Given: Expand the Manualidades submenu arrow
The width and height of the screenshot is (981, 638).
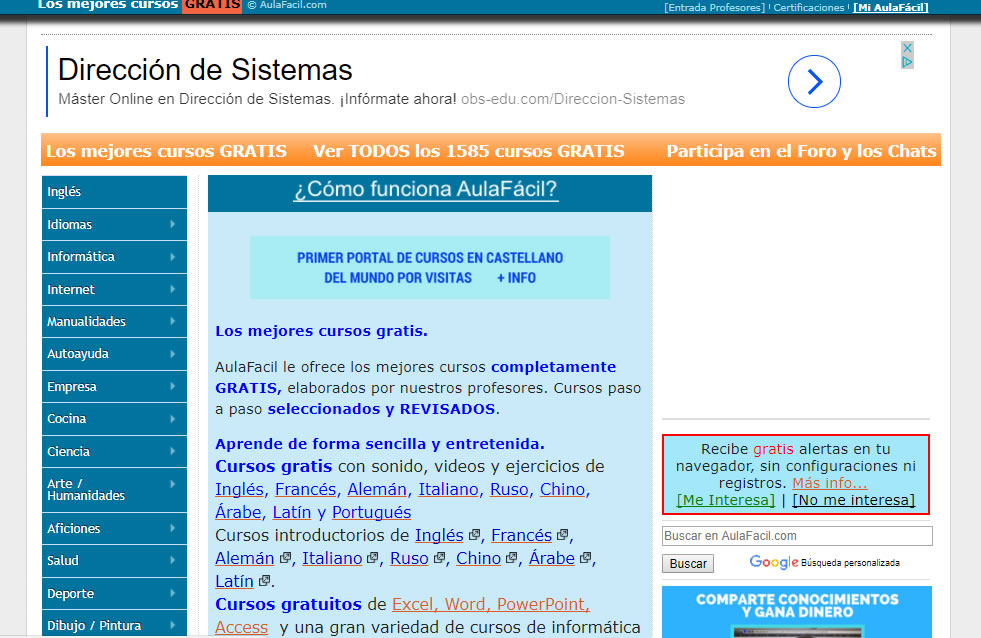Looking at the screenshot, I should click(x=173, y=321).
